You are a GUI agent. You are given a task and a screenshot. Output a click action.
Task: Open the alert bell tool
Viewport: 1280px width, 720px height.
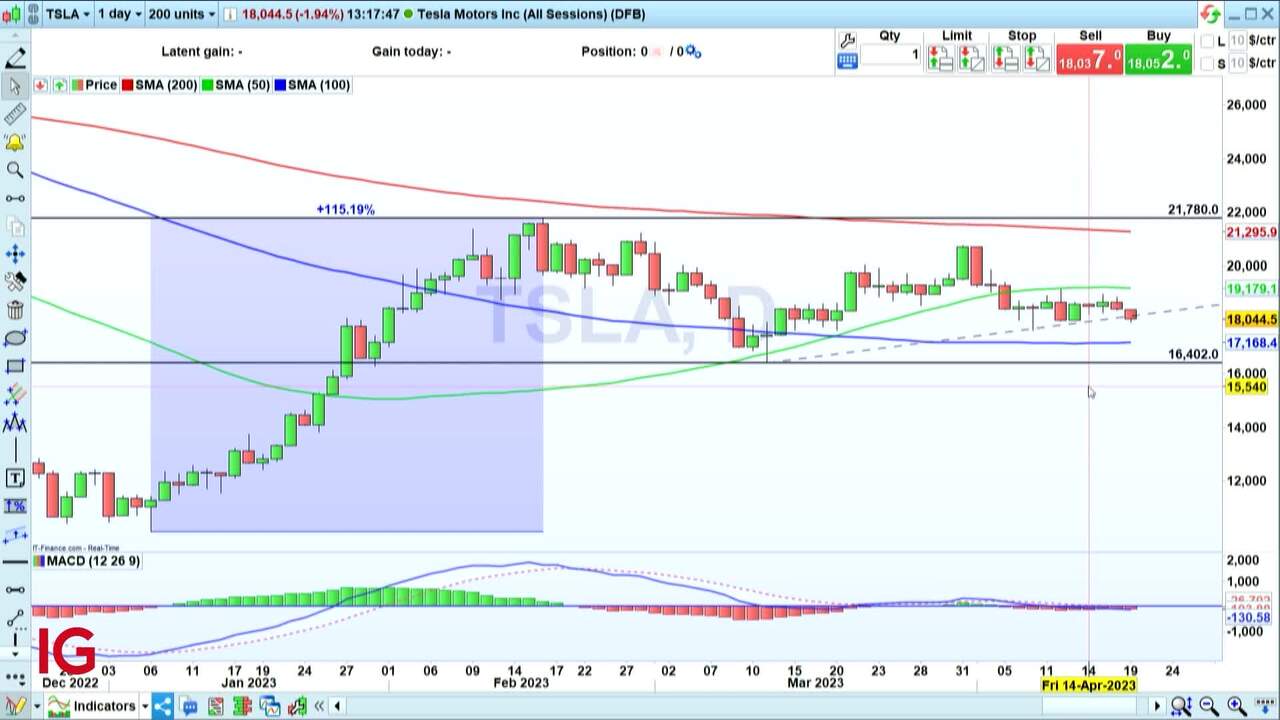pos(15,143)
